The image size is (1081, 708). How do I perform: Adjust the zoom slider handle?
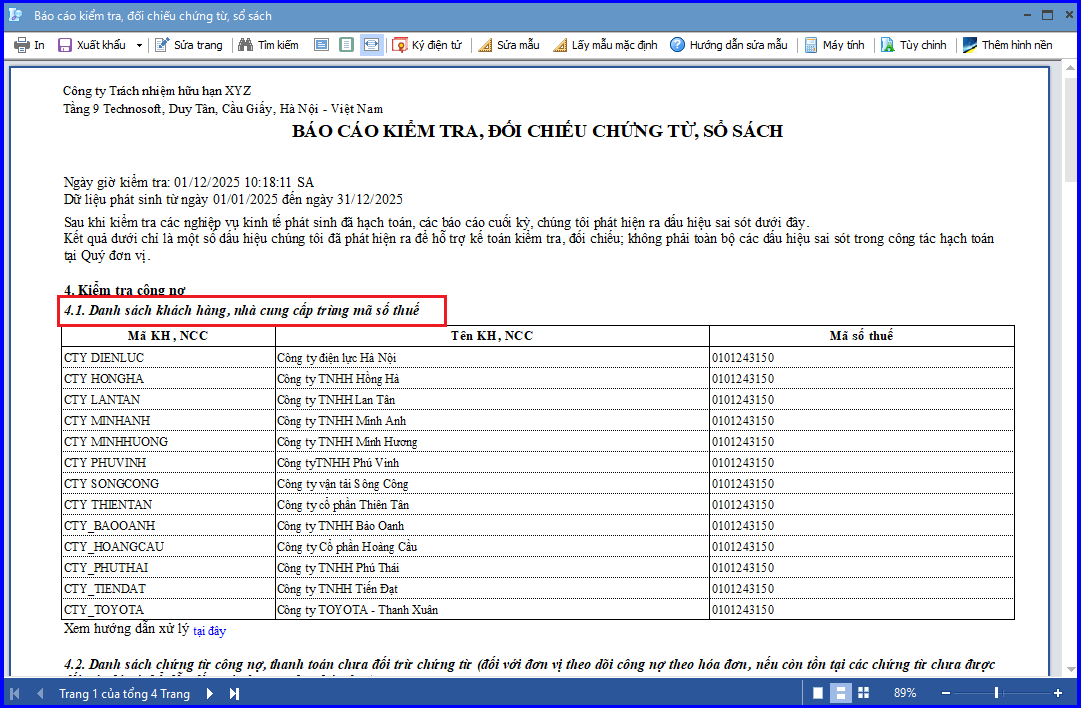[x=996, y=693]
